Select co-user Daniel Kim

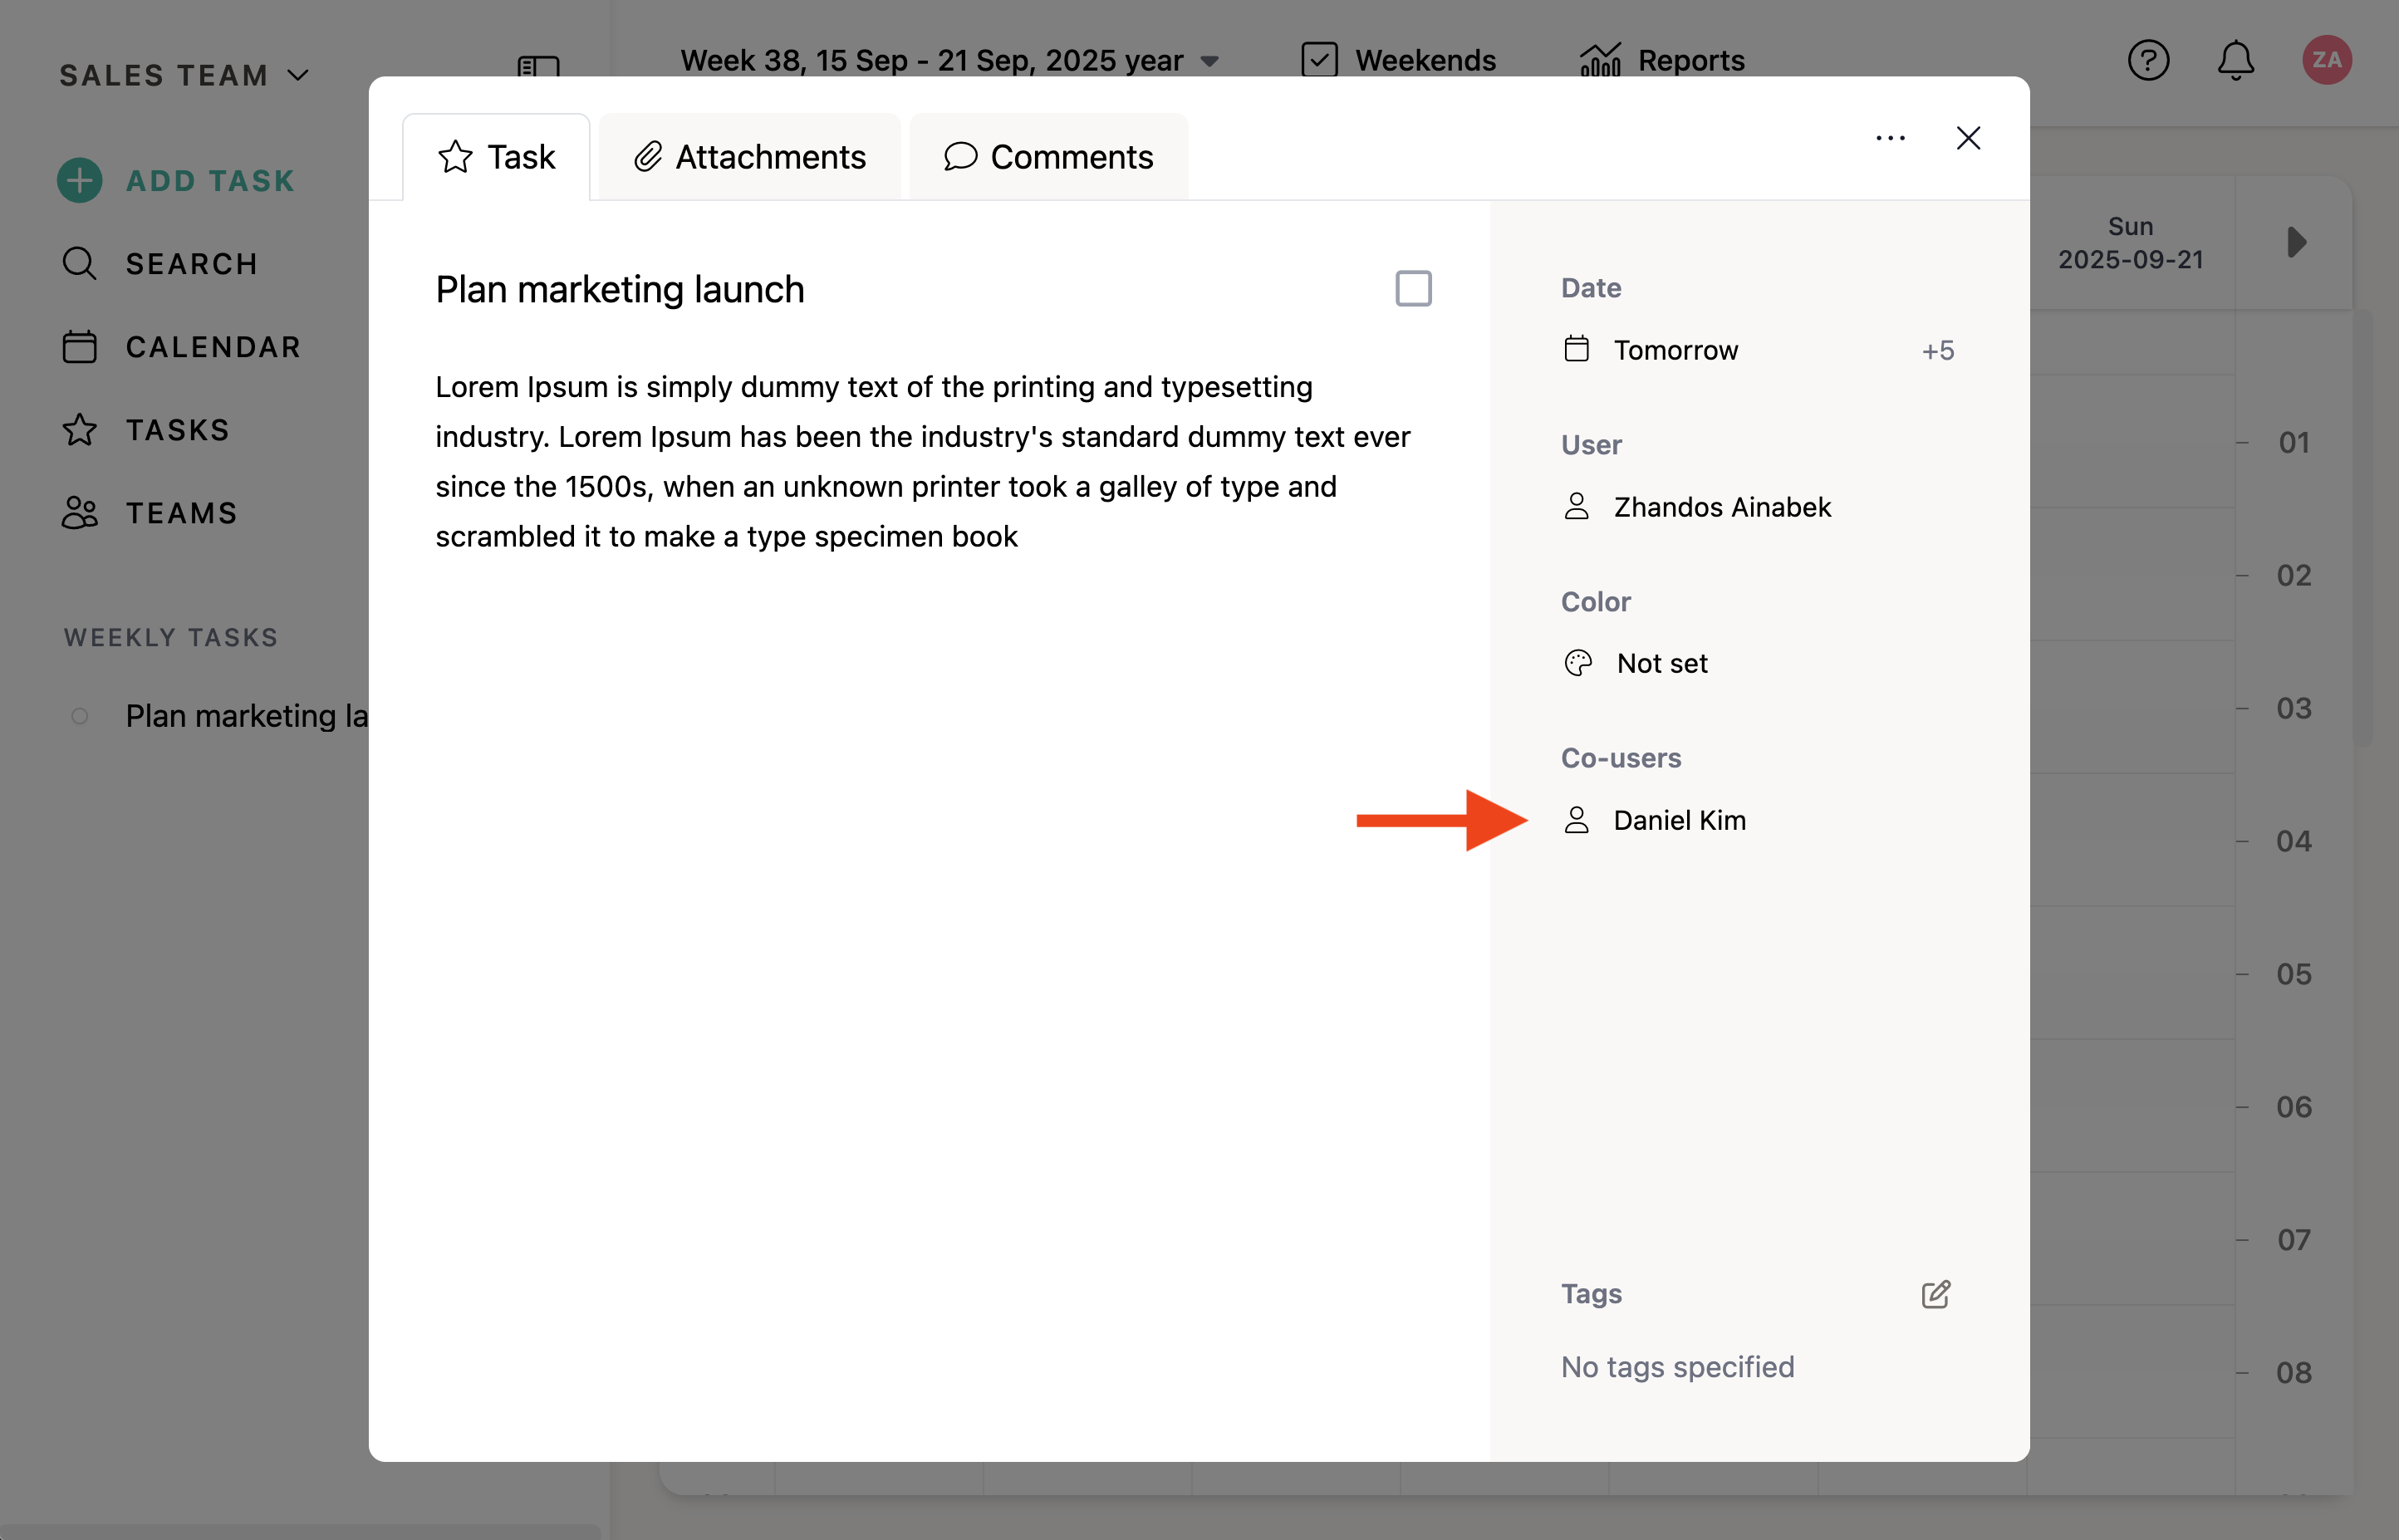[1679, 820]
